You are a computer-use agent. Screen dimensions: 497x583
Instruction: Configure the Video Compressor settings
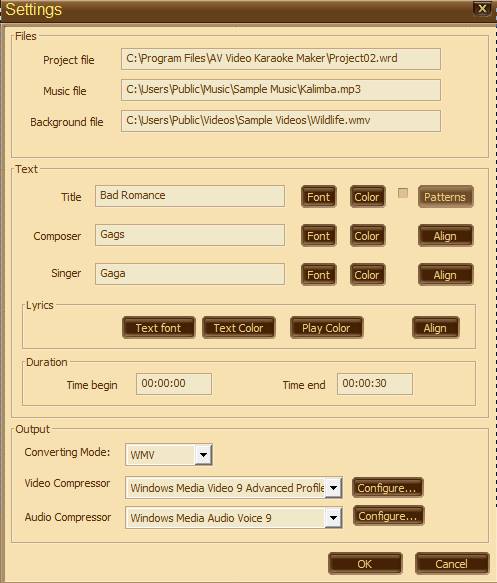tap(387, 487)
